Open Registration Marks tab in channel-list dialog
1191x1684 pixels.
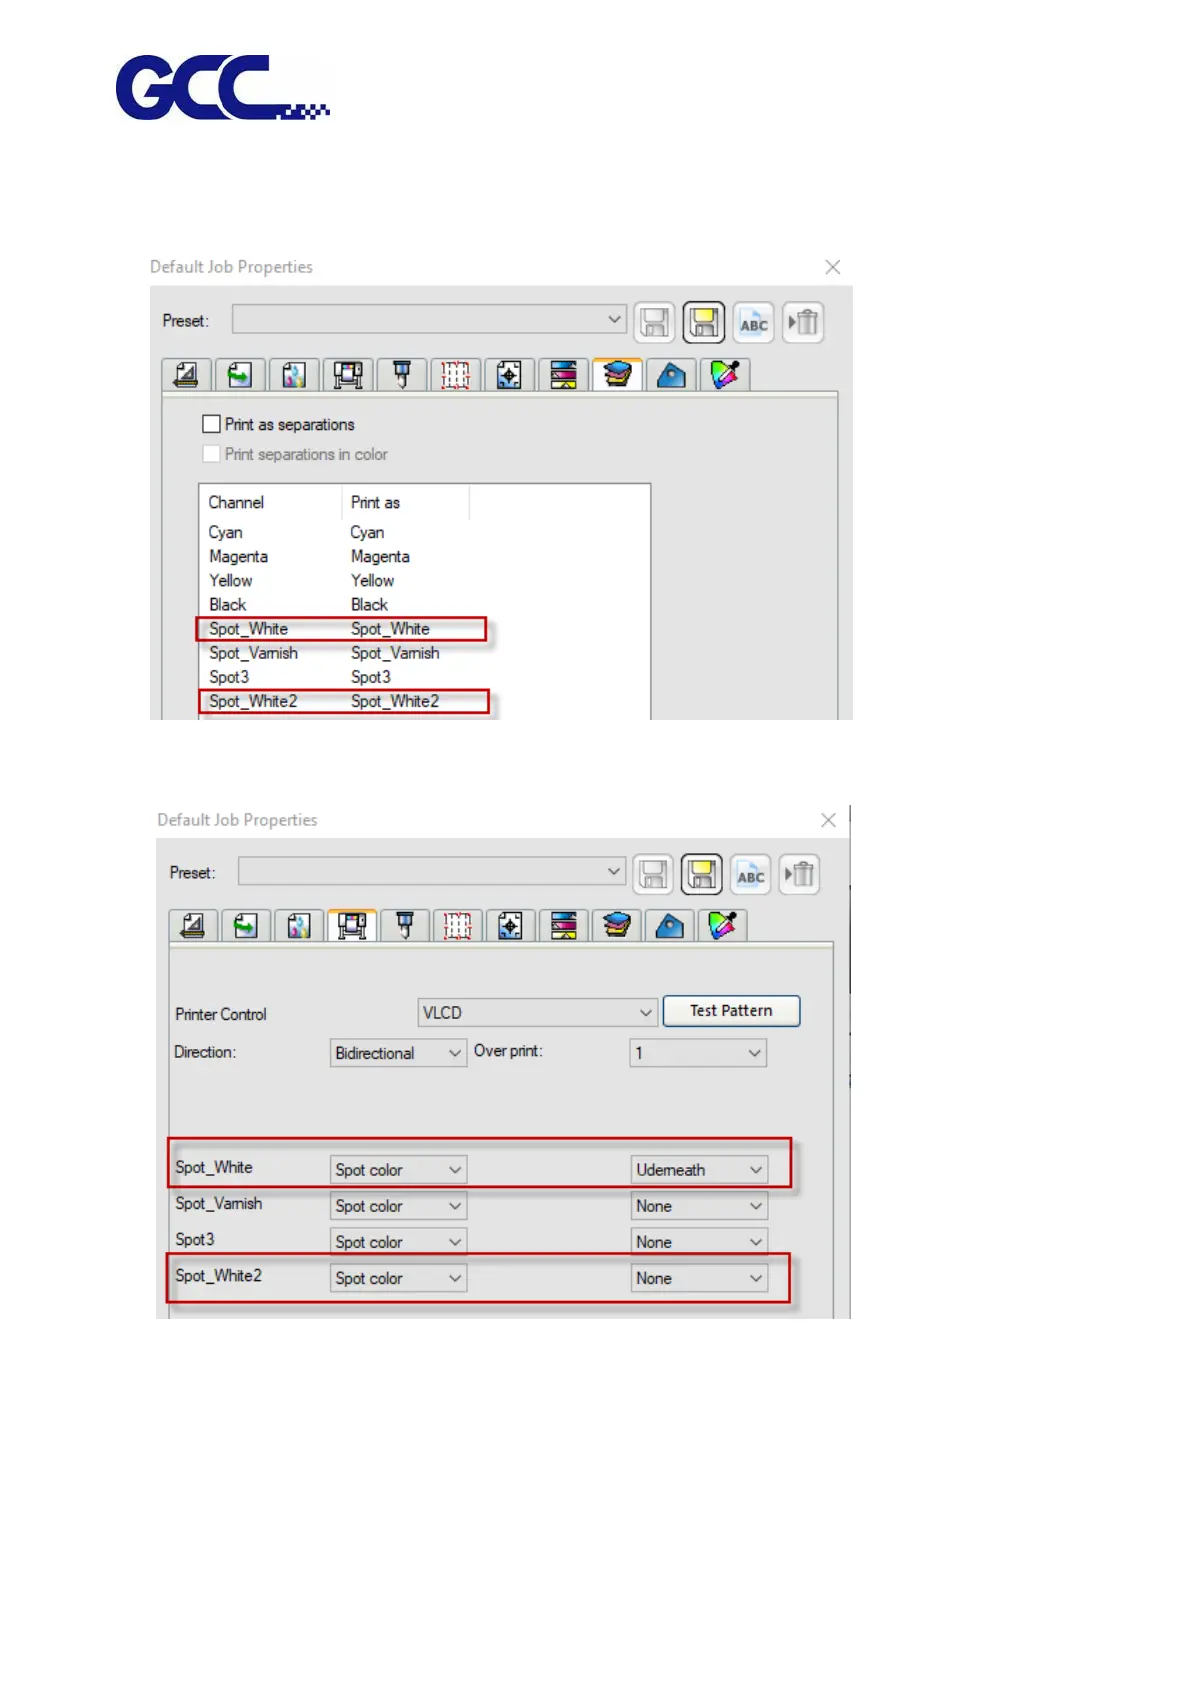(510, 375)
